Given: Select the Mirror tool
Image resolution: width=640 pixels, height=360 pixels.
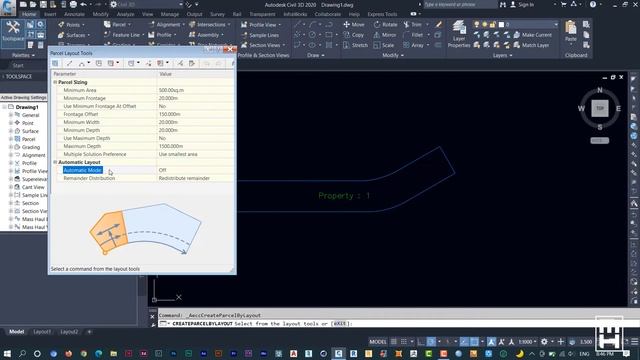Looking at the screenshot, I should [x=384, y=35].
